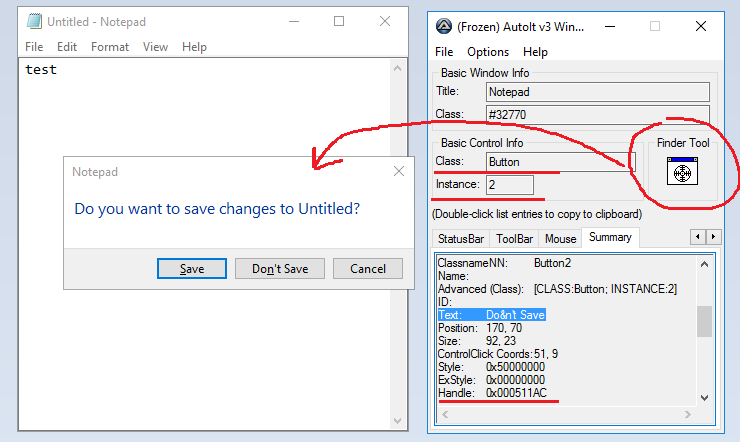
Task: Select the Style: 0x50000000 row
Action: pos(491,367)
